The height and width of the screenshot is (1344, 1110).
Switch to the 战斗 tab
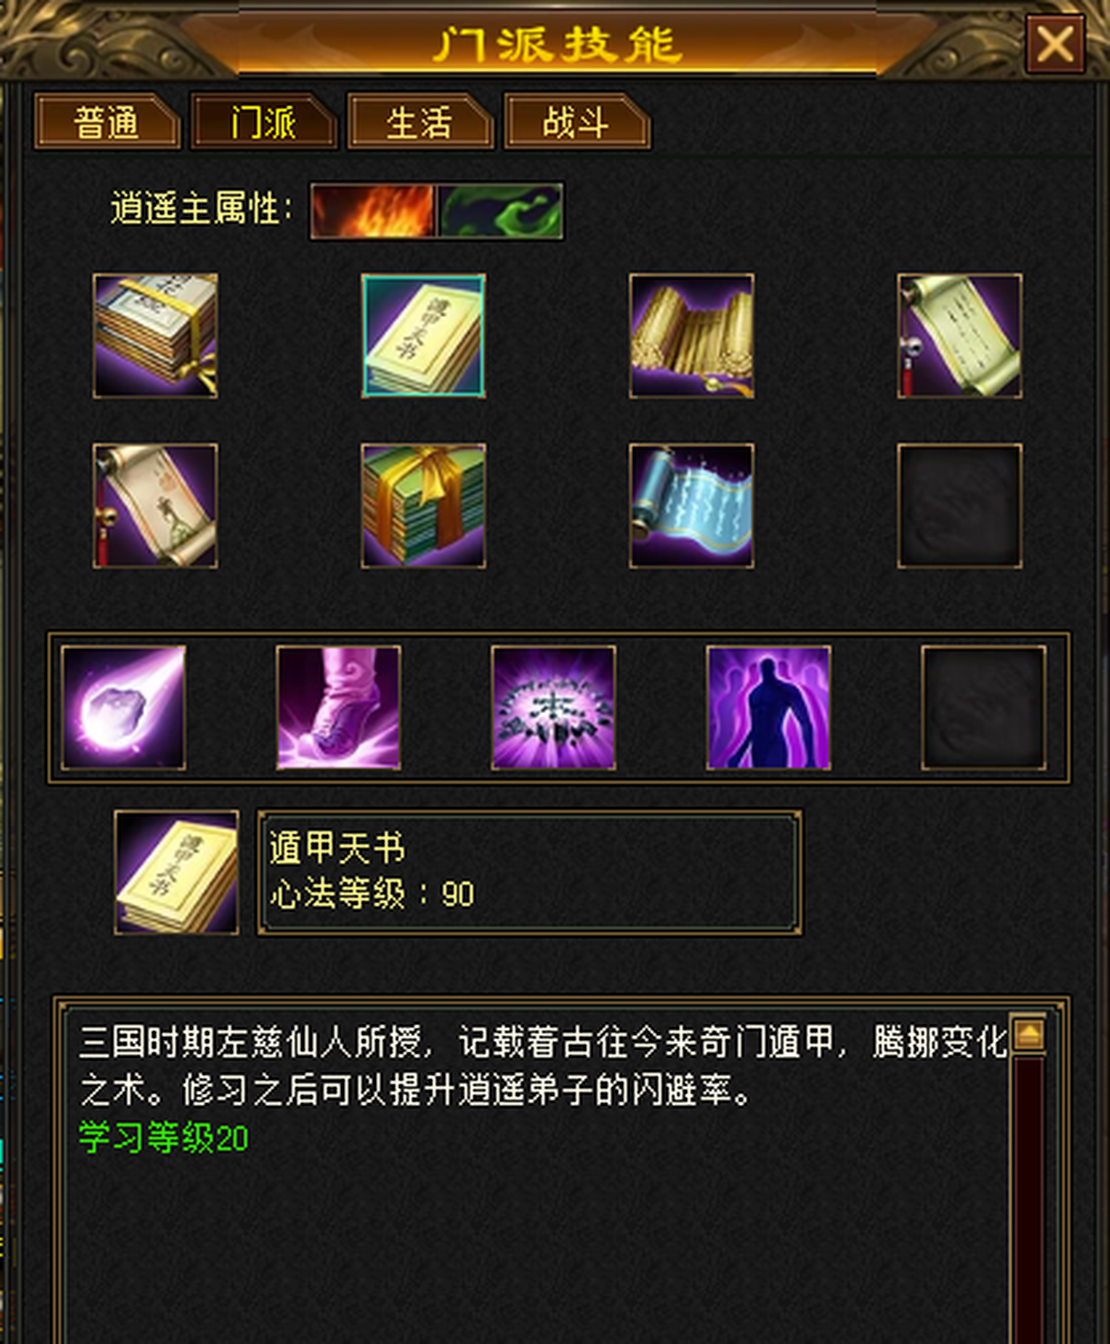[577, 122]
